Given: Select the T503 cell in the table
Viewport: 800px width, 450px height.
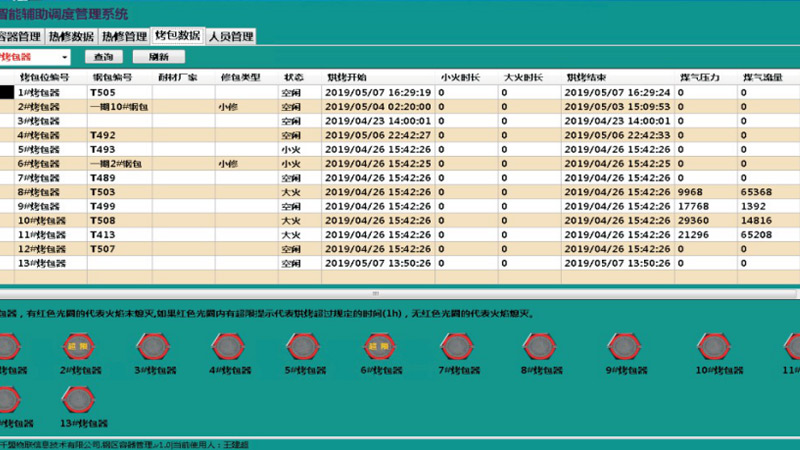Looking at the screenshot, I should tap(103, 192).
